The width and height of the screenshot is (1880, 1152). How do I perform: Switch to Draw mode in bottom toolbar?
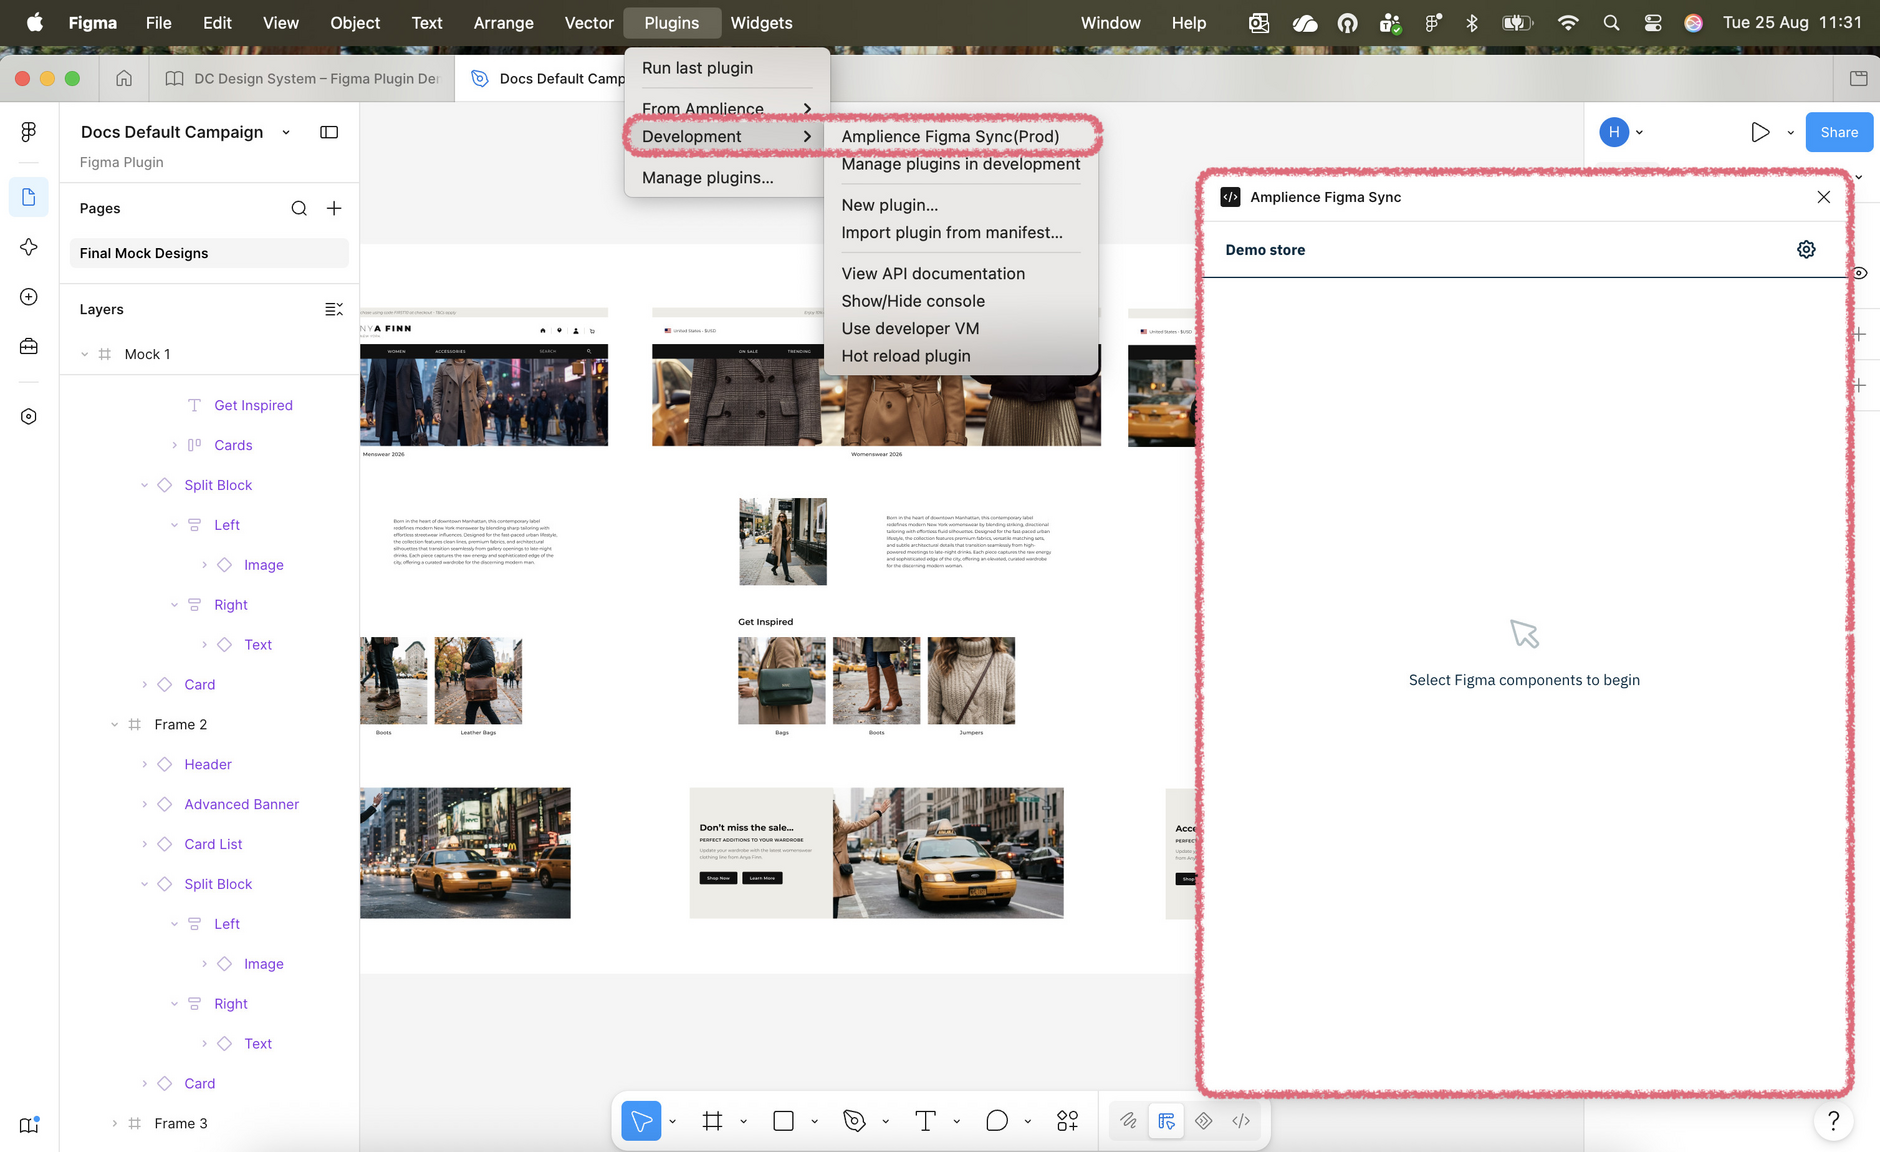click(1128, 1121)
